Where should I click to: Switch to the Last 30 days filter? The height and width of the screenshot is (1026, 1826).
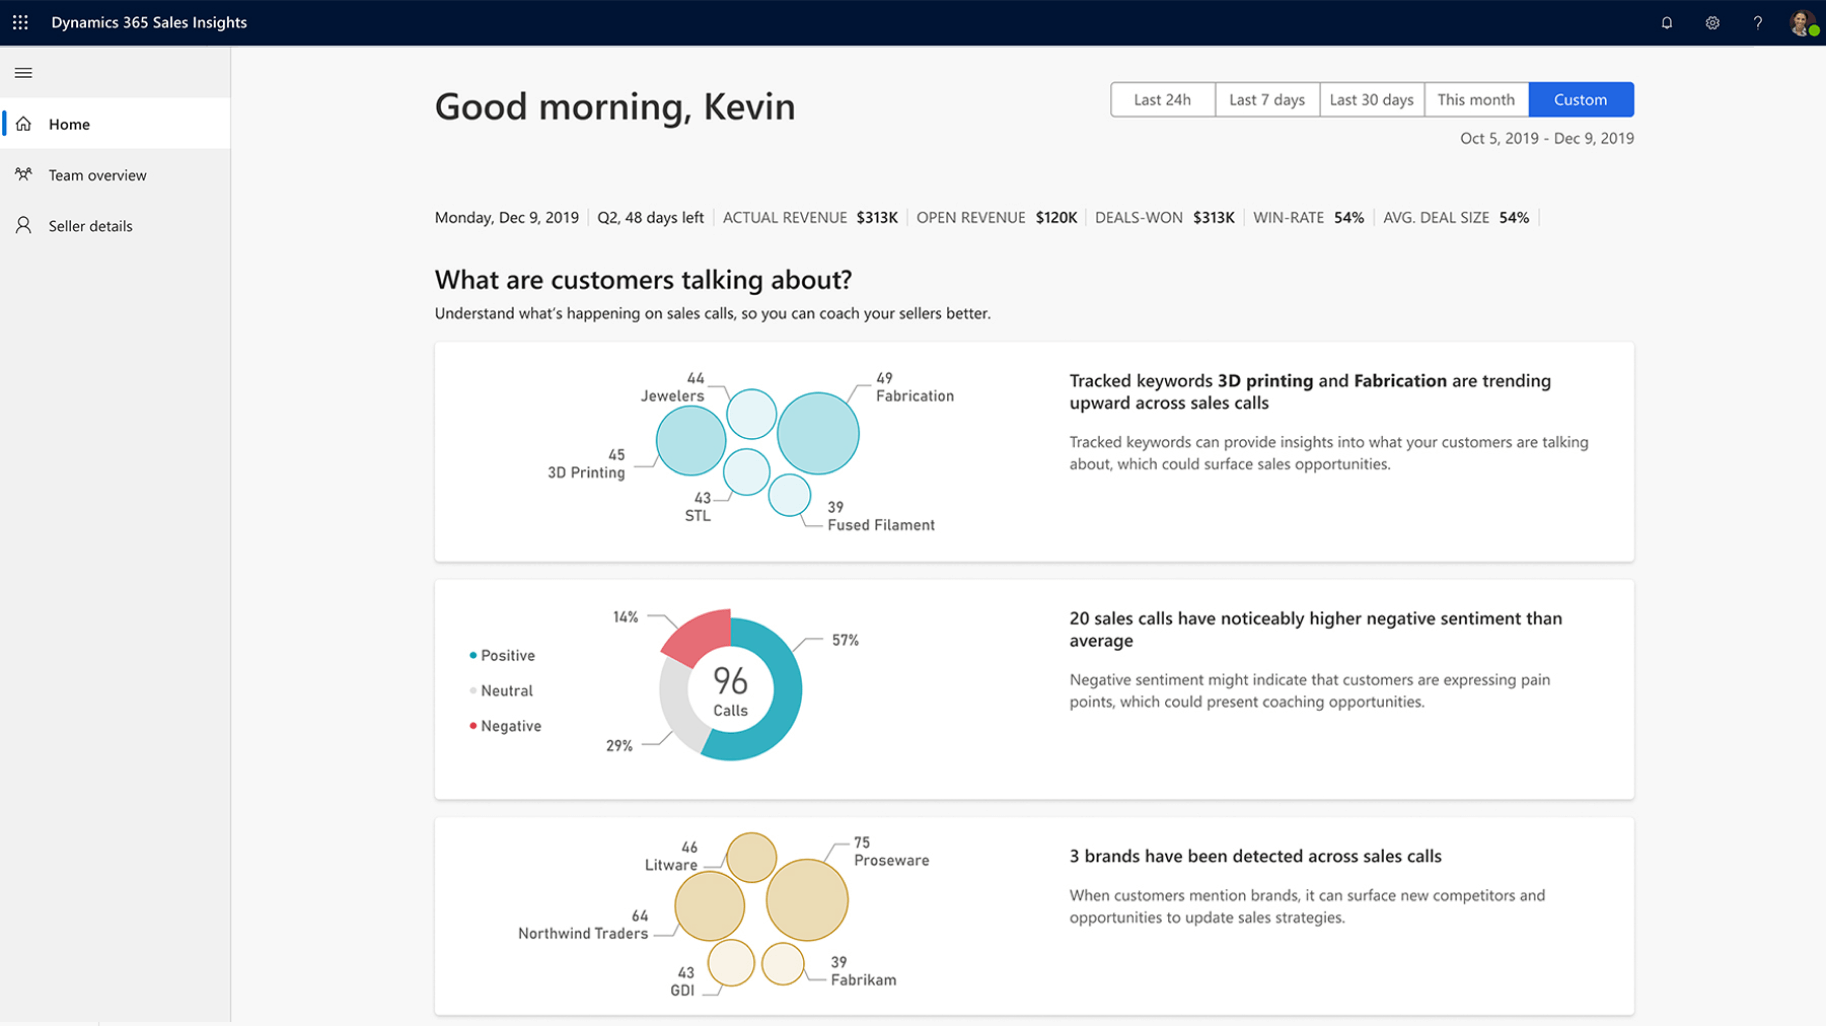1371,99
